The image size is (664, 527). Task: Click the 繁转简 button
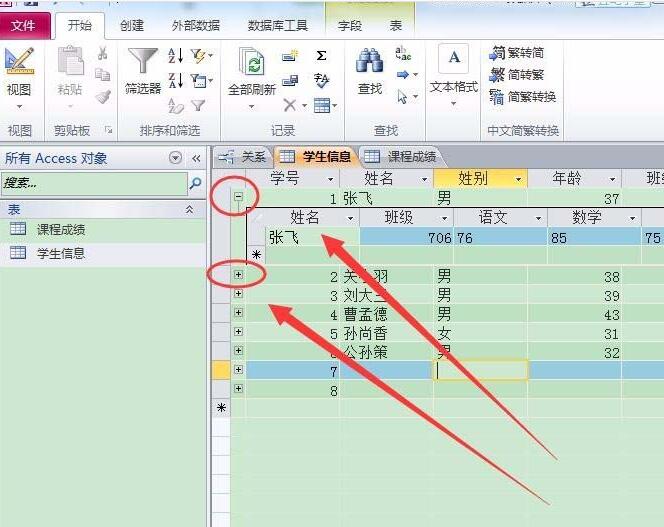[517, 53]
